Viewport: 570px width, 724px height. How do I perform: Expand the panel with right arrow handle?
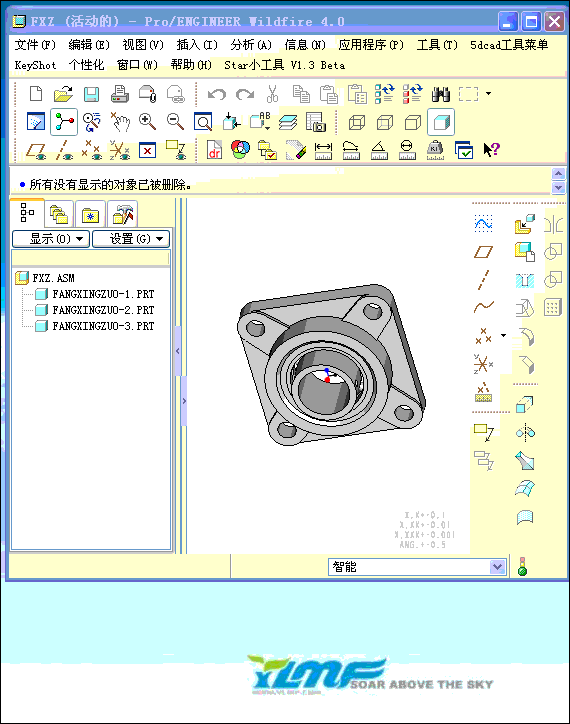point(184,401)
